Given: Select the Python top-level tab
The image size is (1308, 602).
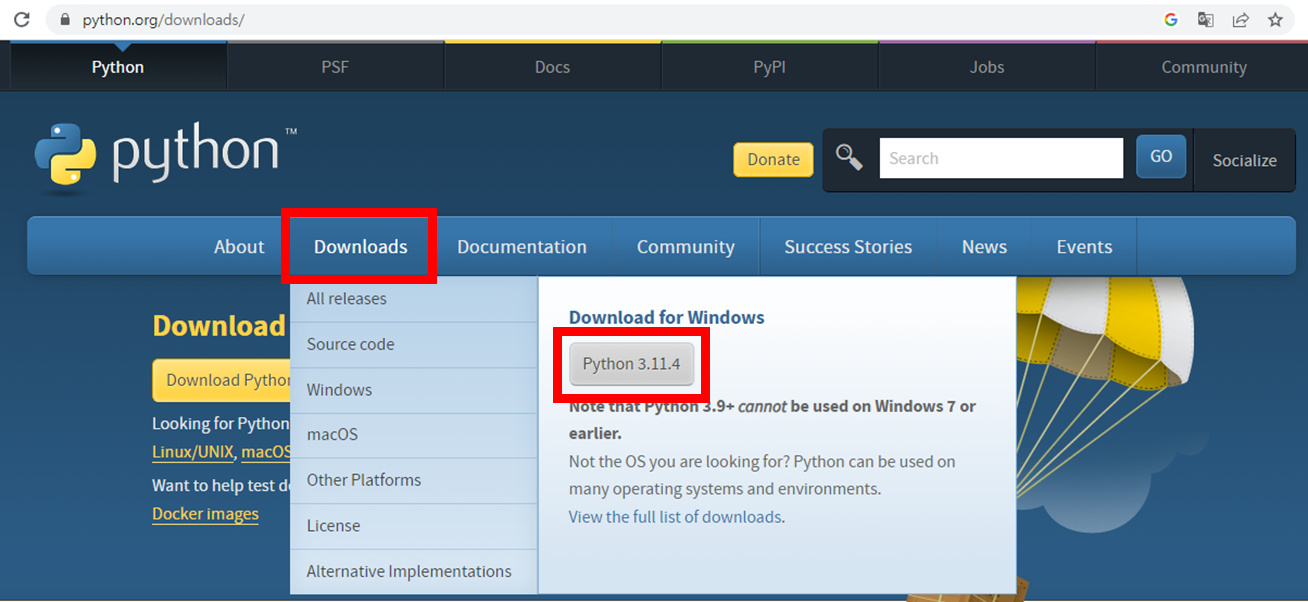Looking at the screenshot, I should point(118,67).
